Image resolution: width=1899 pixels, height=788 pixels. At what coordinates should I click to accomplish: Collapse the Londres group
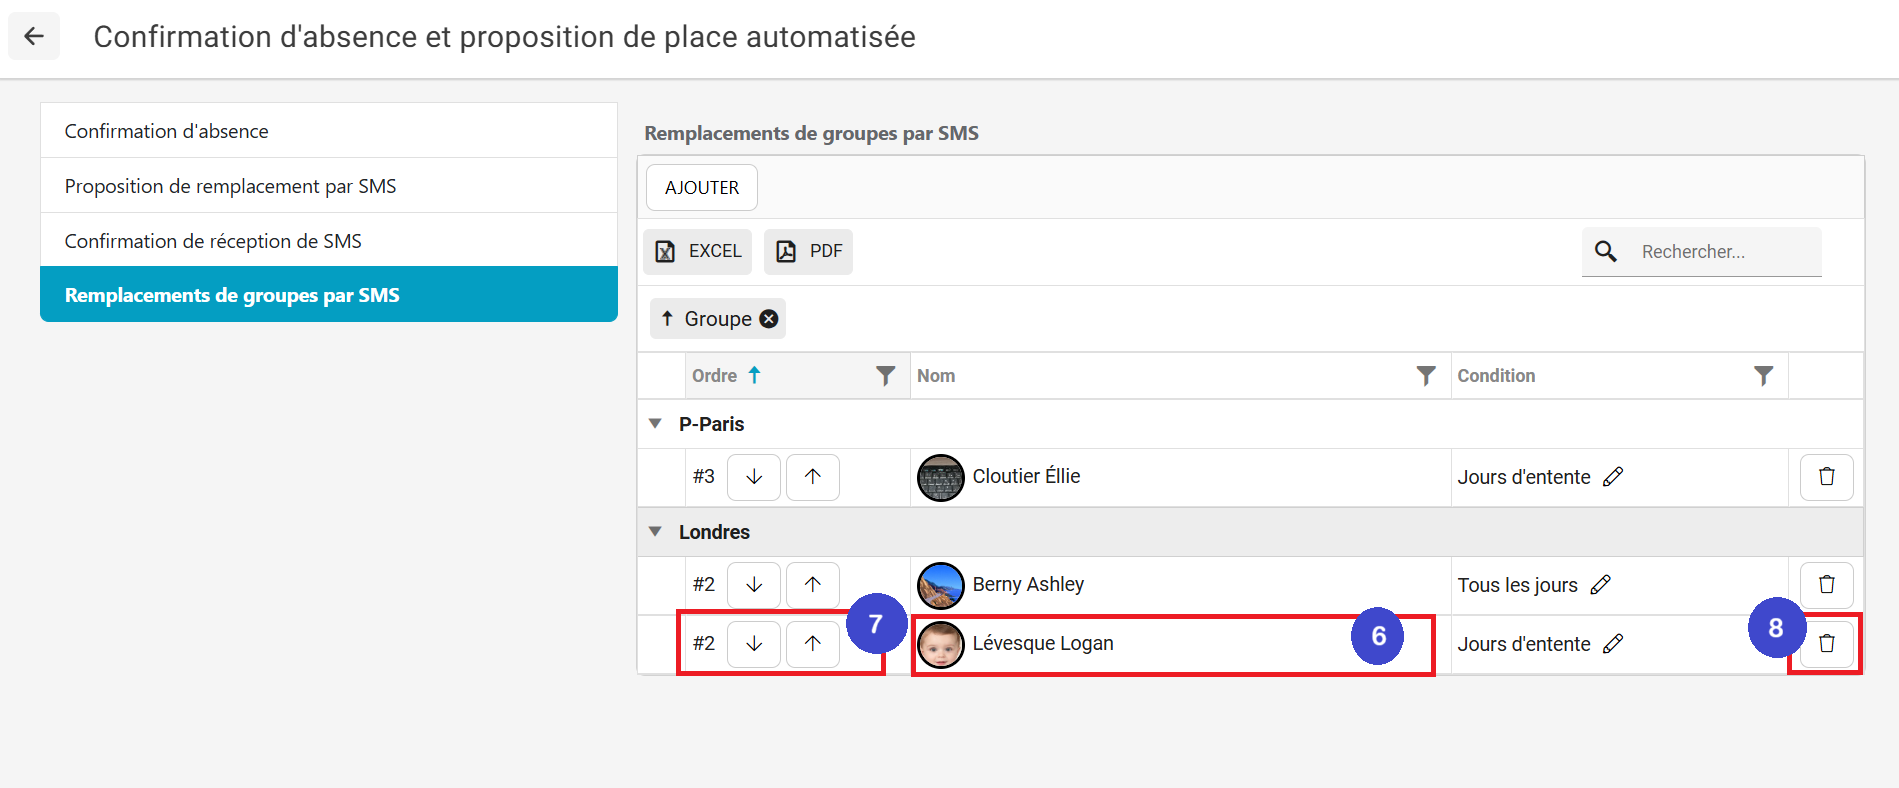(655, 532)
